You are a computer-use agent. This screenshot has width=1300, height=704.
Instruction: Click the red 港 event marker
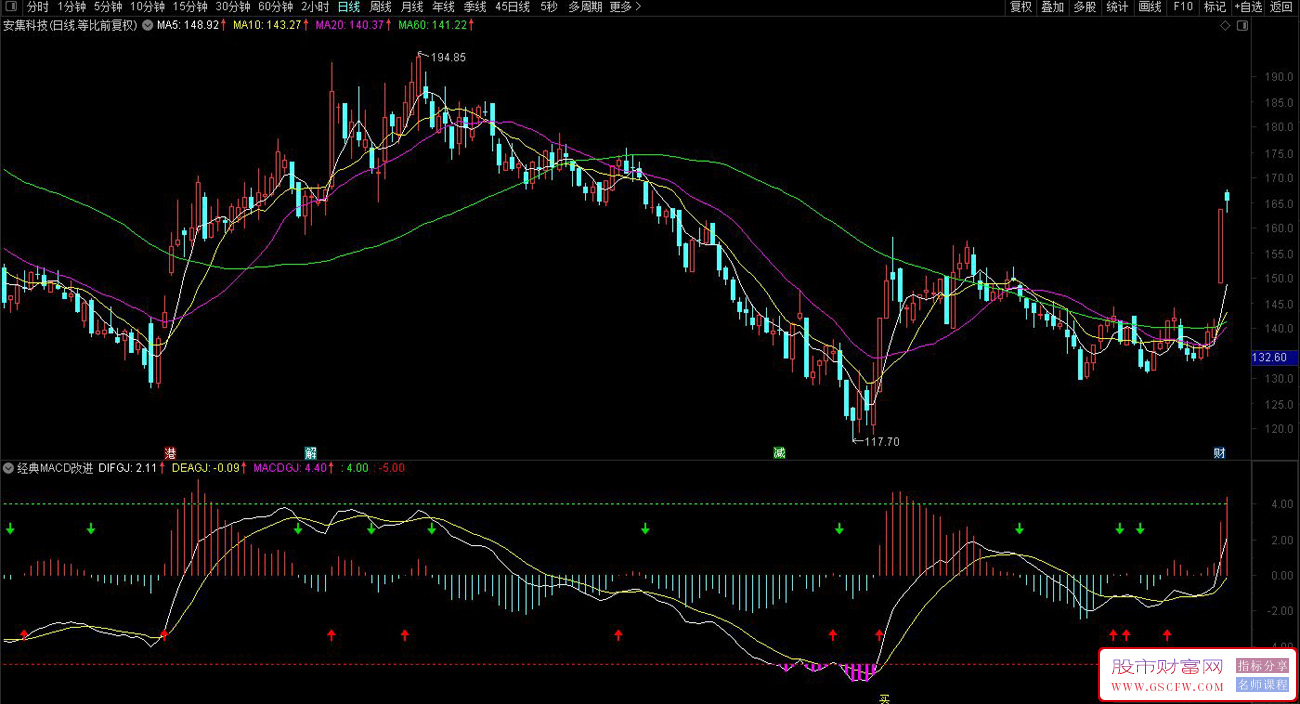(x=170, y=453)
